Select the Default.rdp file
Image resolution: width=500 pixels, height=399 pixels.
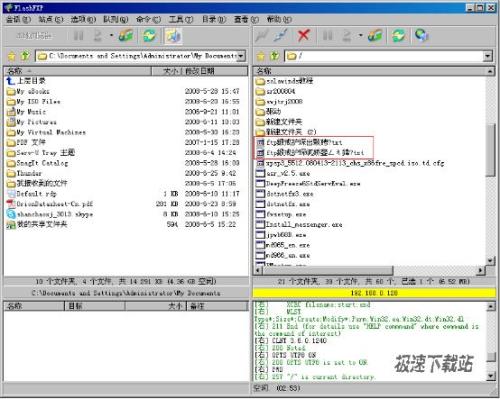(x=32, y=194)
